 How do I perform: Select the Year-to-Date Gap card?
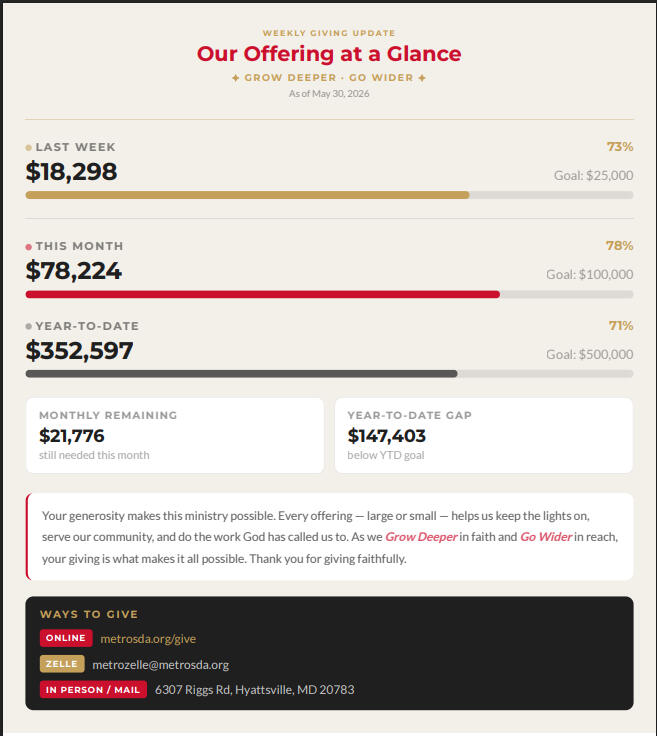(x=484, y=436)
